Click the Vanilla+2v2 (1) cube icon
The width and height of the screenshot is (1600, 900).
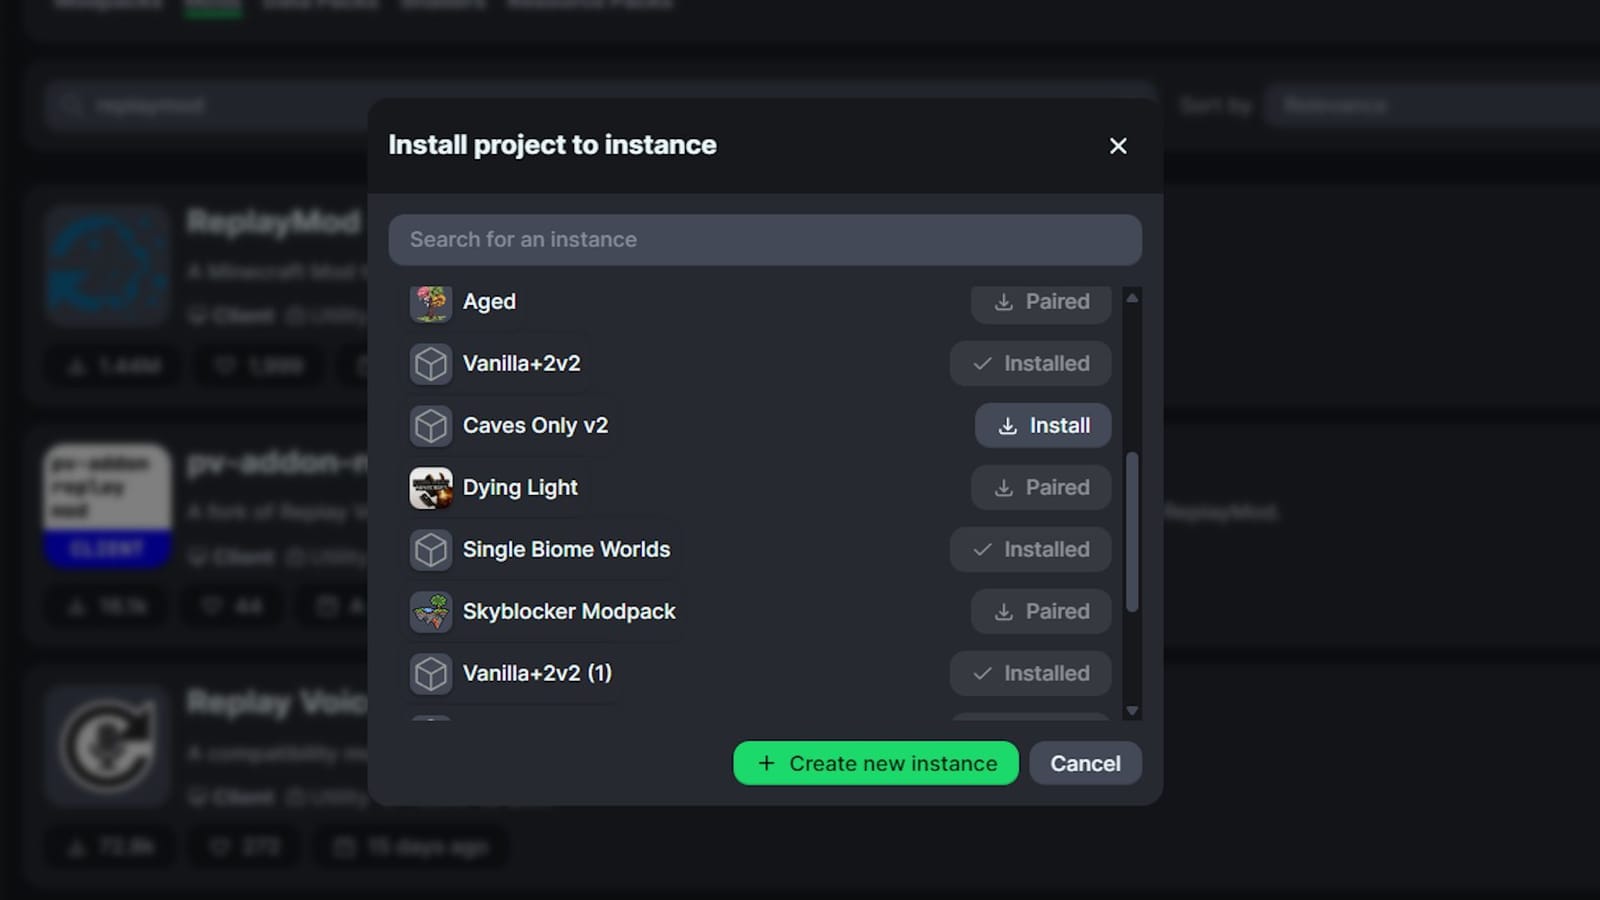(431, 674)
